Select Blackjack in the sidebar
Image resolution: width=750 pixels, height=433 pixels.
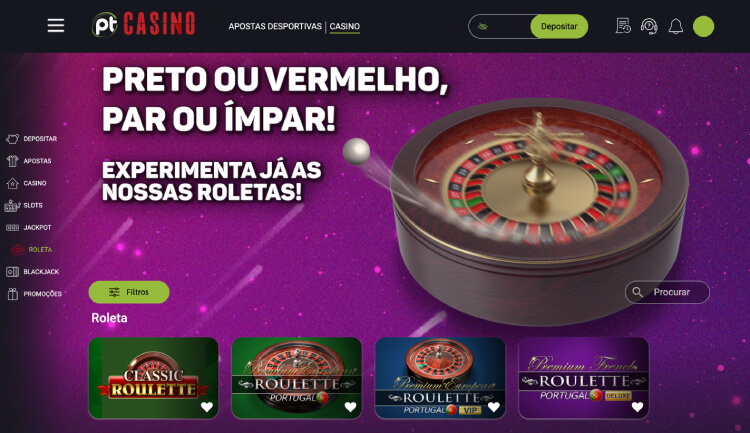tap(33, 272)
